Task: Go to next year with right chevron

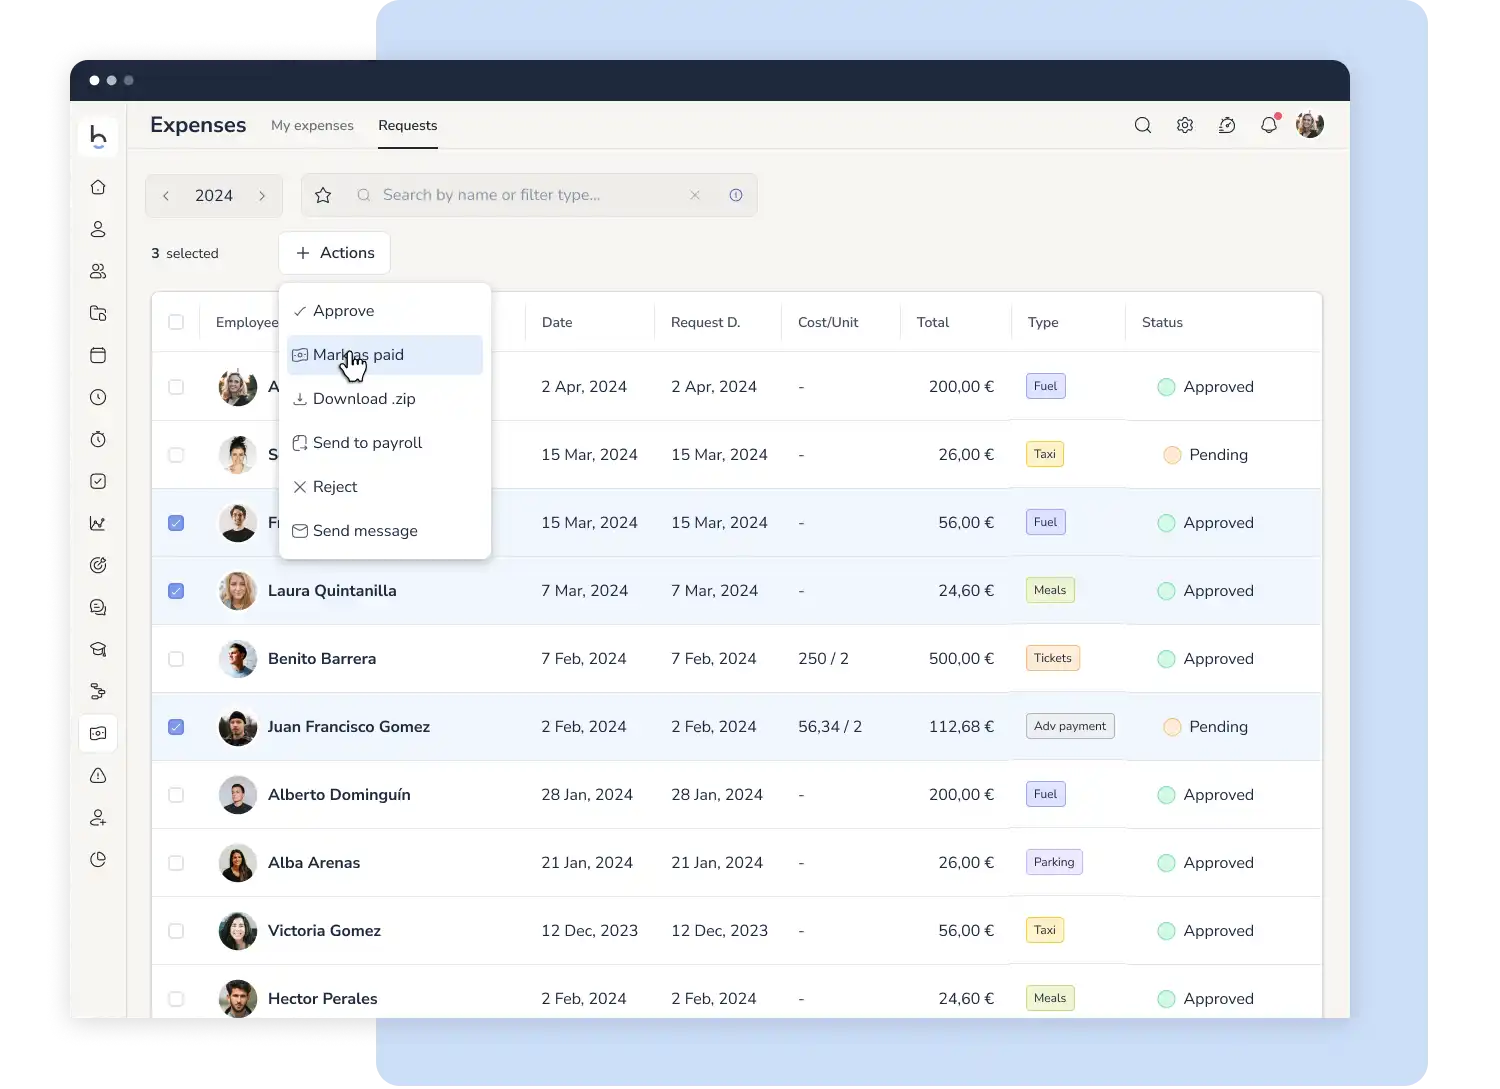Action: coord(262,196)
